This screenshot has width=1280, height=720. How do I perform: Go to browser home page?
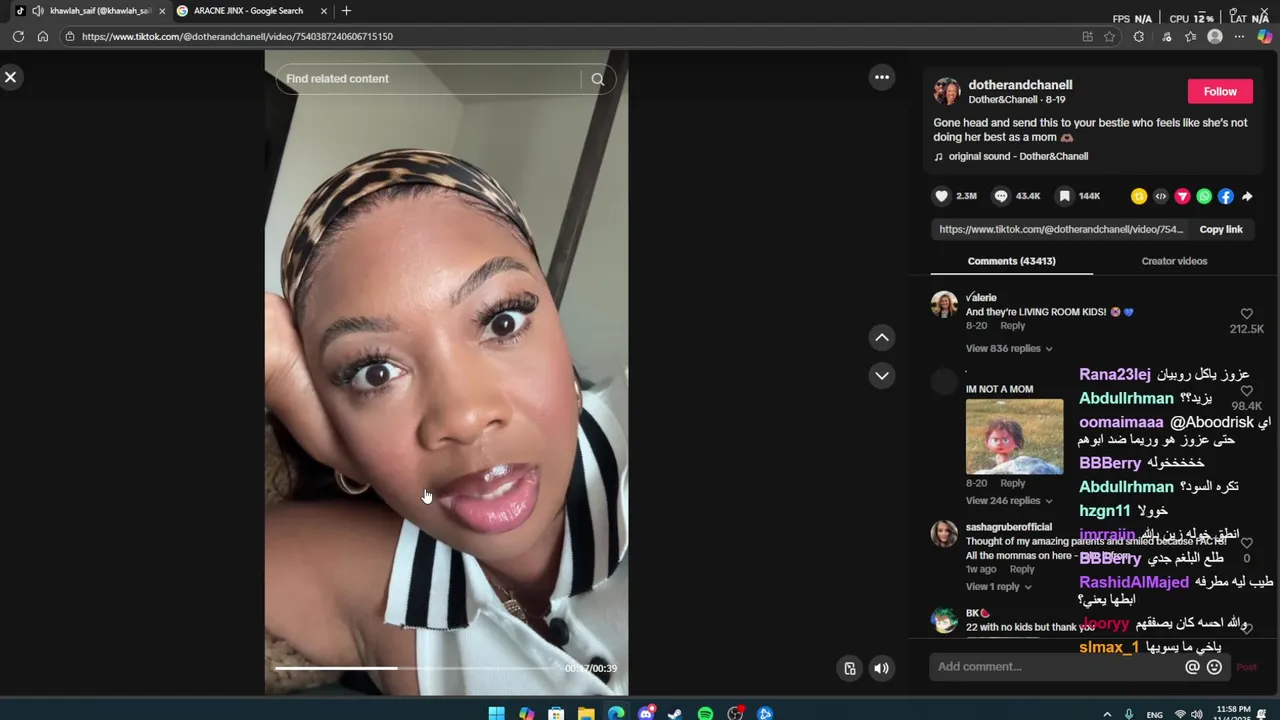(43, 37)
